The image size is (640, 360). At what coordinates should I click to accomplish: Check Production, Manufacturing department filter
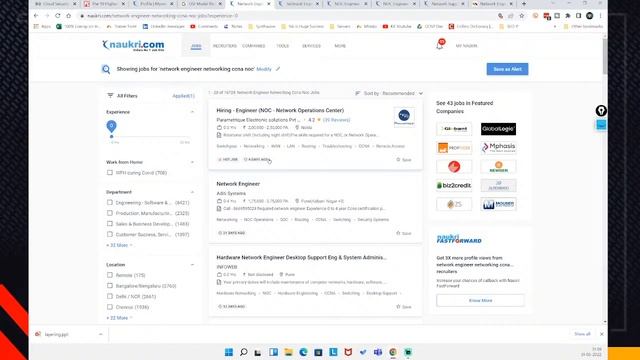(109, 213)
